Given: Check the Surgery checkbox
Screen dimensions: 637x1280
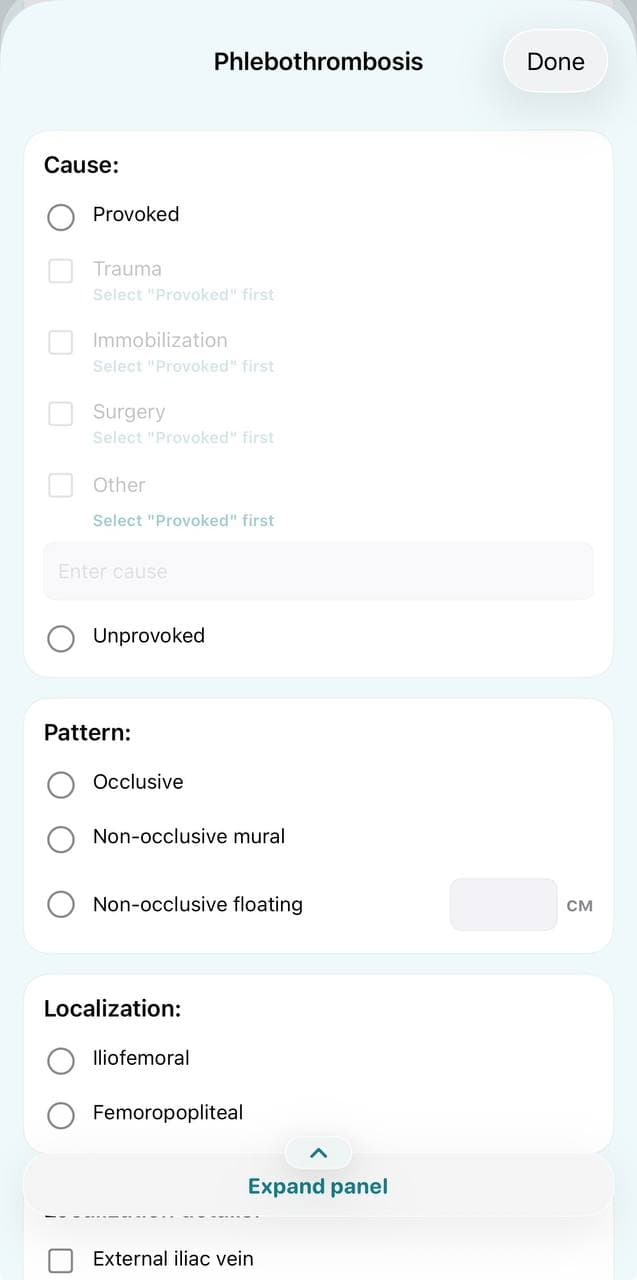Looking at the screenshot, I should pyautogui.click(x=61, y=414).
